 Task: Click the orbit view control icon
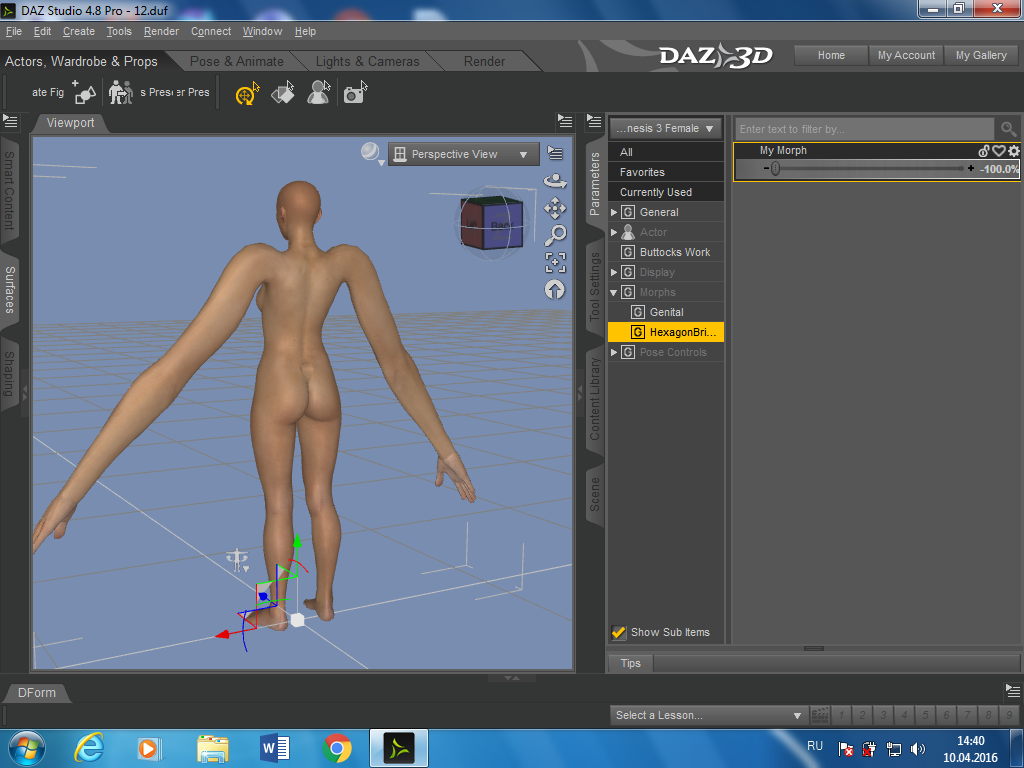555,181
